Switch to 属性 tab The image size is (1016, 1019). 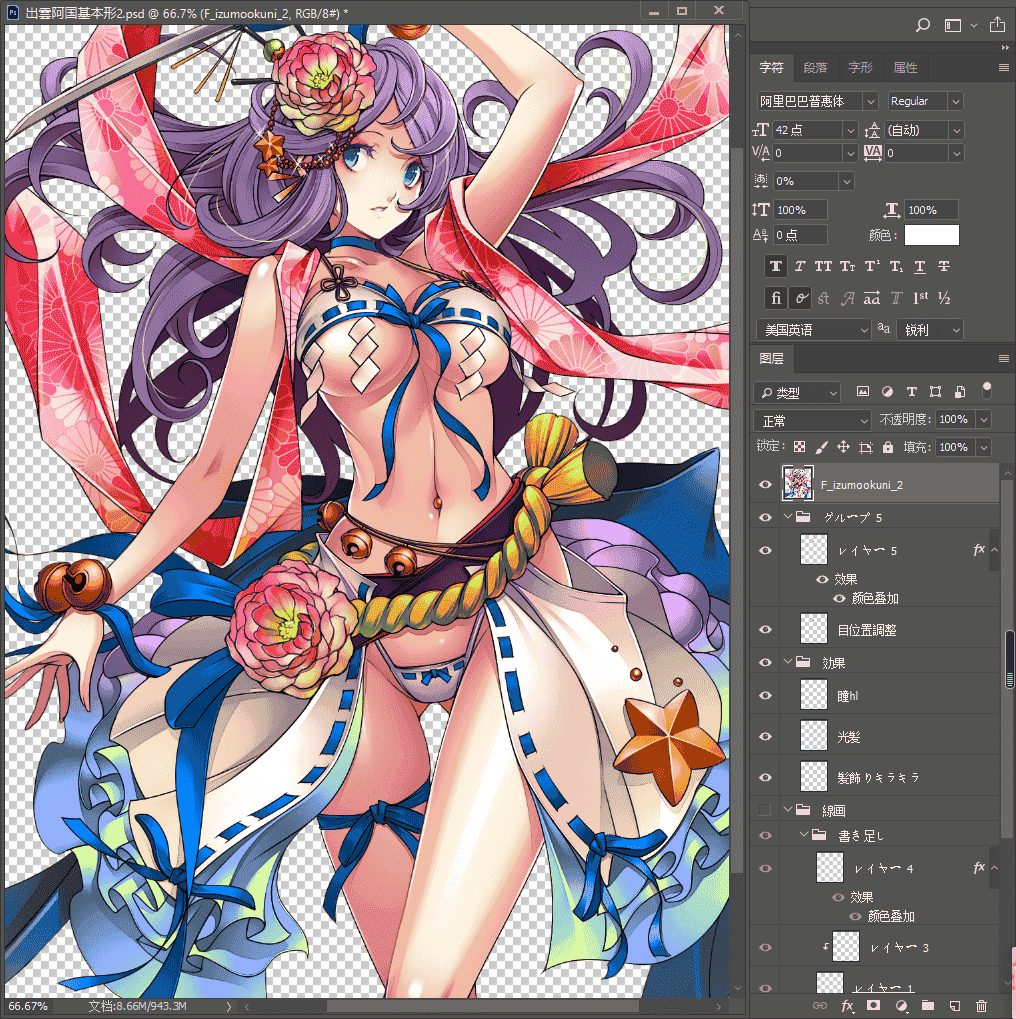(x=905, y=68)
